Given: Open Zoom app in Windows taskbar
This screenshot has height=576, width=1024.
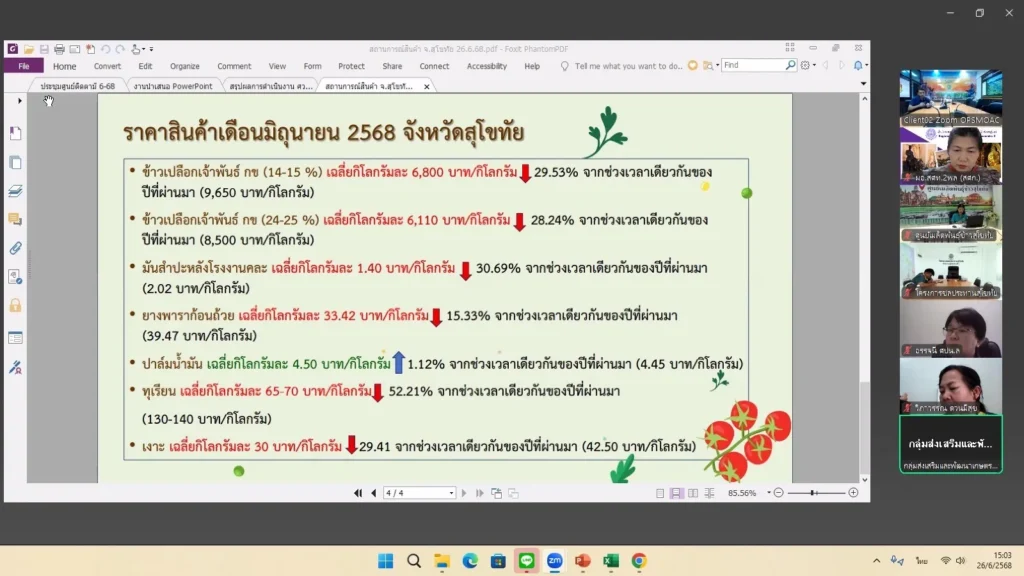Looking at the screenshot, I should coord(554,561).
